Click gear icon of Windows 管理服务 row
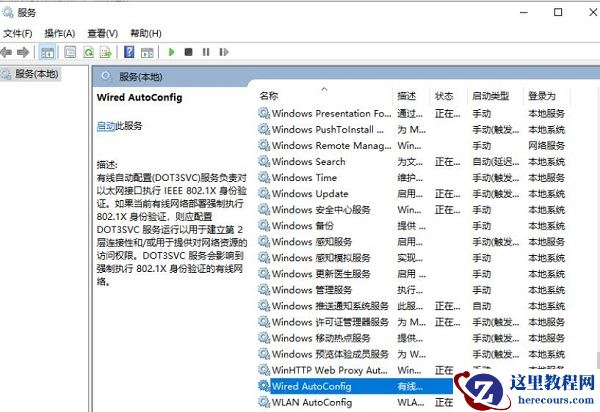The width and height of the screenshot is (600, 412). (264, 290)
